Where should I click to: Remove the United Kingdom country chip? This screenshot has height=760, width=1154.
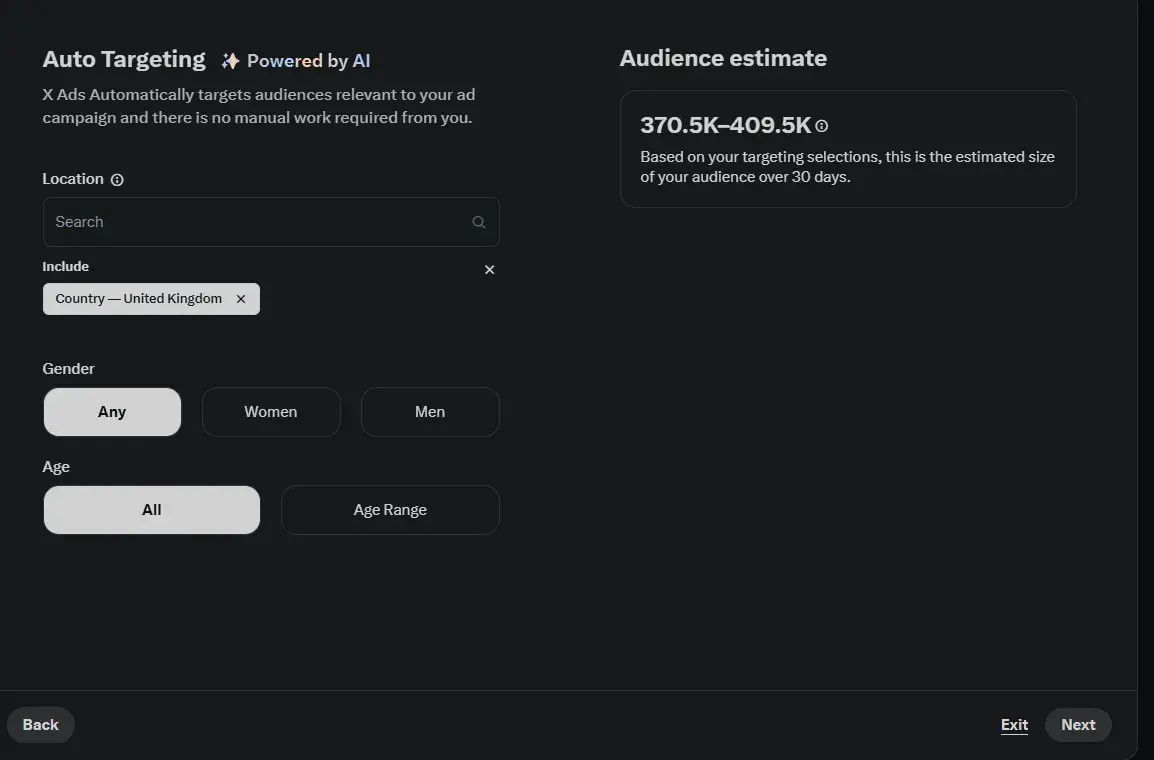click(241, 299)
